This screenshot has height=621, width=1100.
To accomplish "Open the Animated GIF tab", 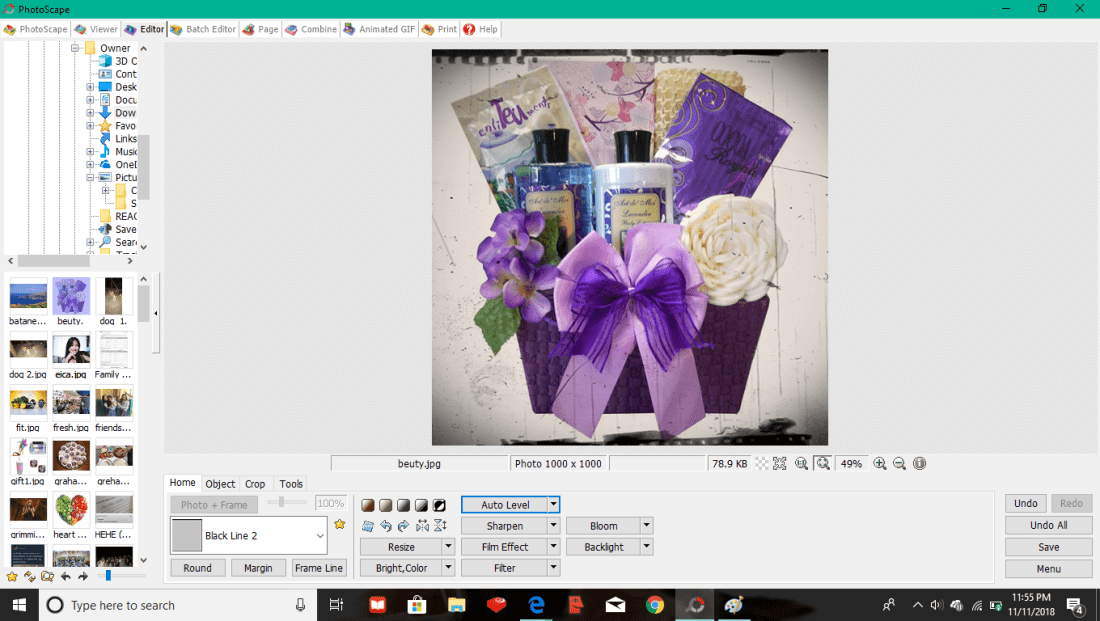I will coord(380,29).
